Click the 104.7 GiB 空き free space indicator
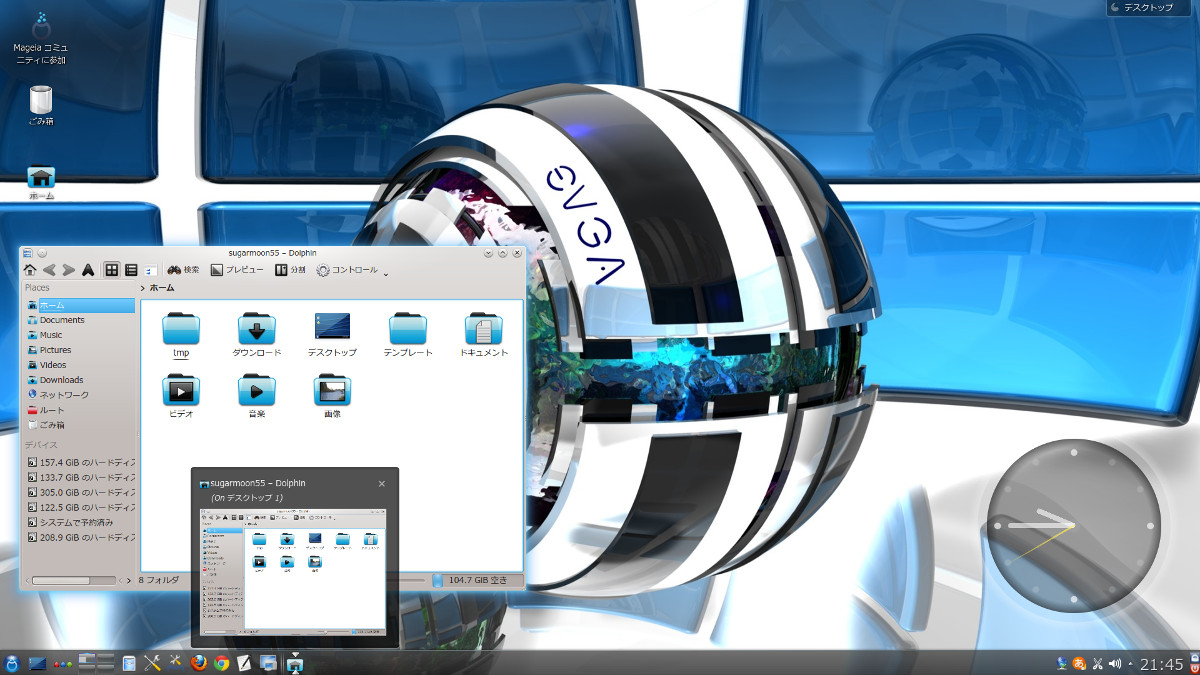 click(478, 580)
